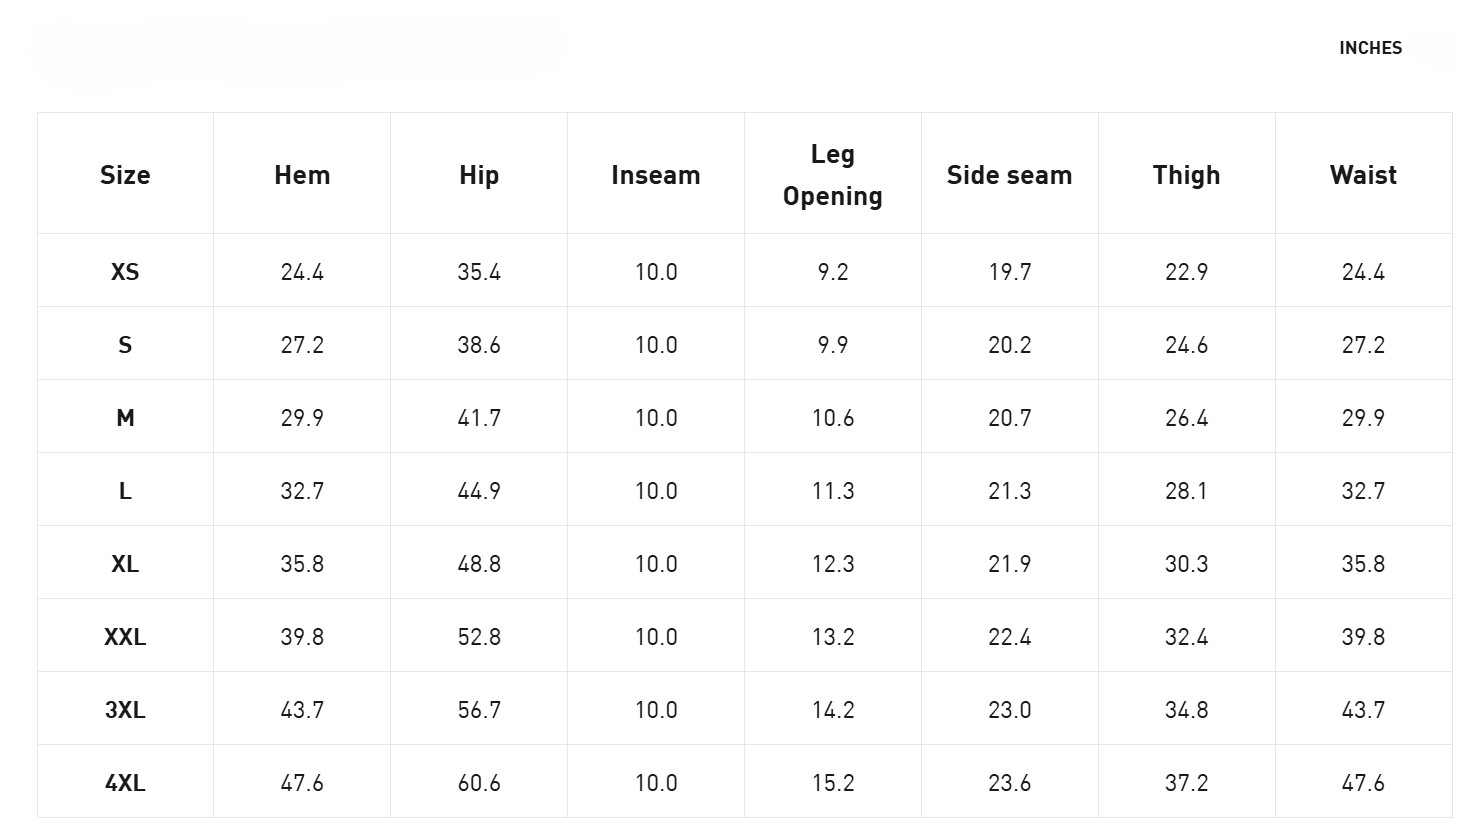Viewport: 1461px width, 828px height.
Task: Select the XXL size row label
Action: coord(125,637)
